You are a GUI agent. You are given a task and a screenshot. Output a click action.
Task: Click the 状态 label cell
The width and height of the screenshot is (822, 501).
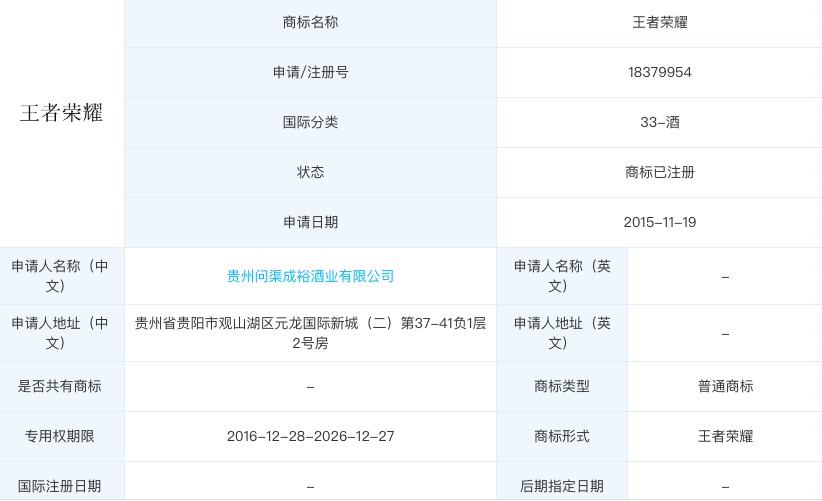point(310,172)
